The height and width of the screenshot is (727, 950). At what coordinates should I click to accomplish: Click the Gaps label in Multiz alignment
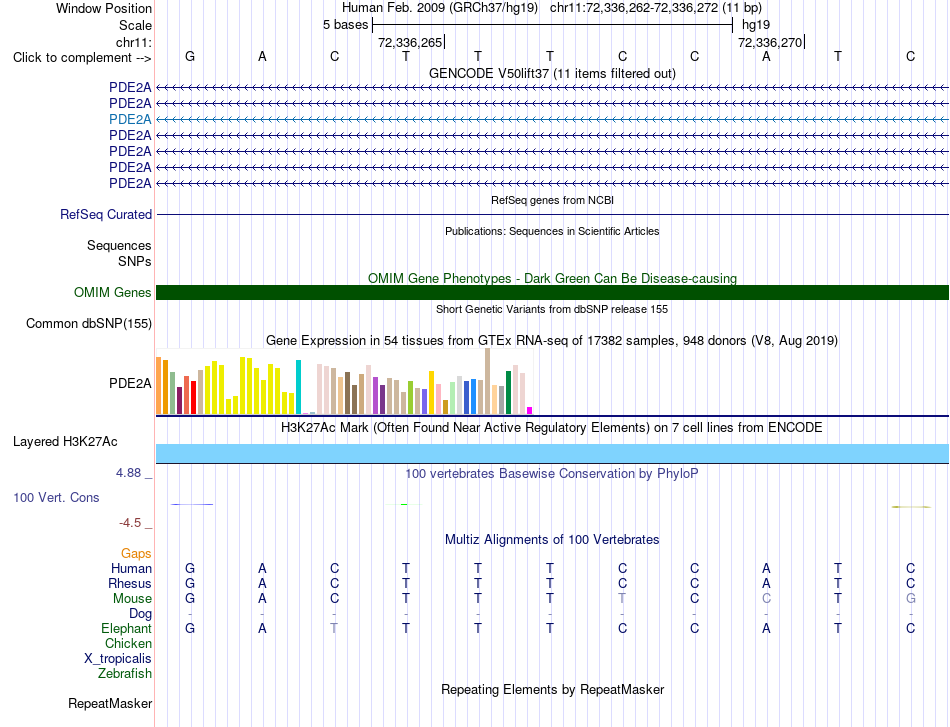[x=136, y=553]
